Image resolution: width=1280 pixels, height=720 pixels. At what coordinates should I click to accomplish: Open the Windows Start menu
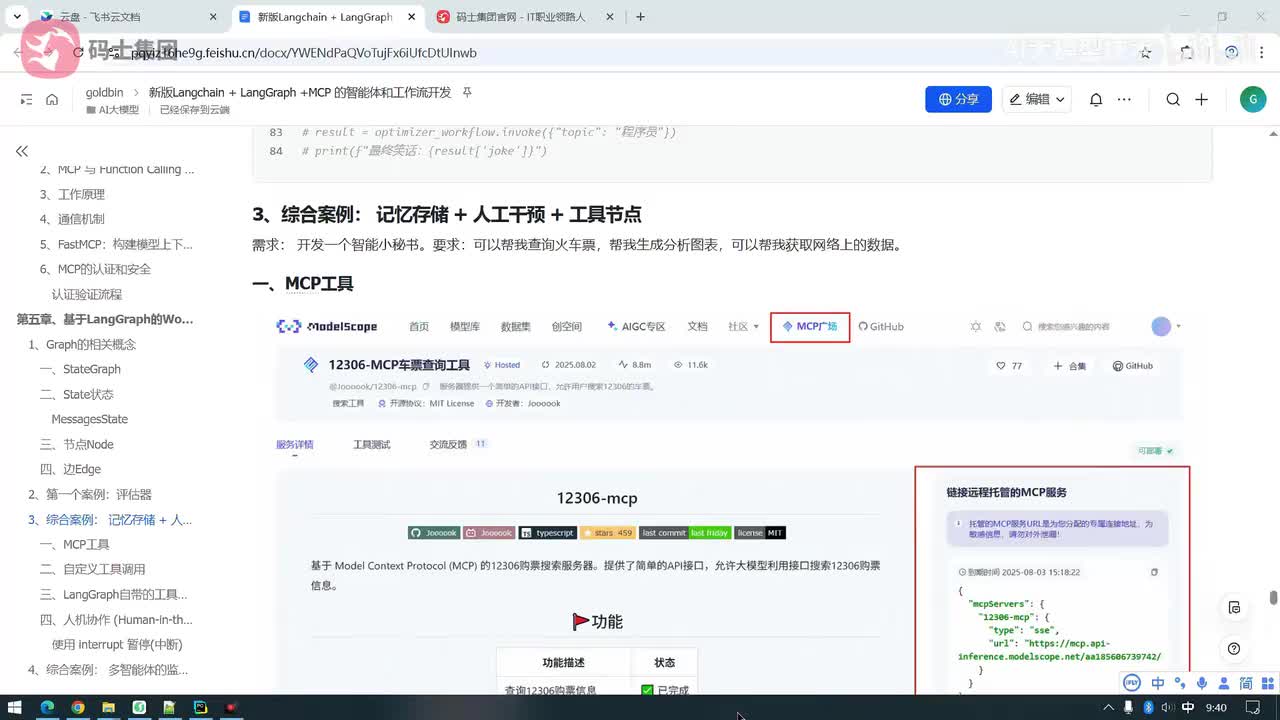coord(16,707)
